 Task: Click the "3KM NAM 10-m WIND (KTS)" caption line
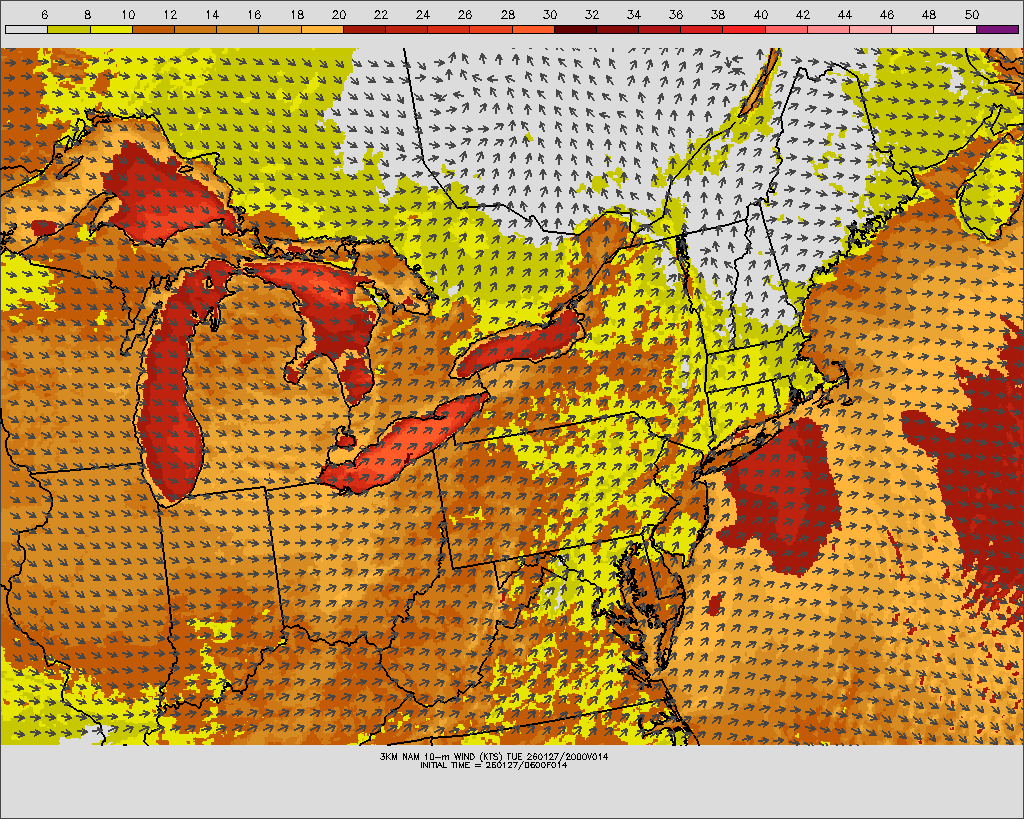(494, 756)
